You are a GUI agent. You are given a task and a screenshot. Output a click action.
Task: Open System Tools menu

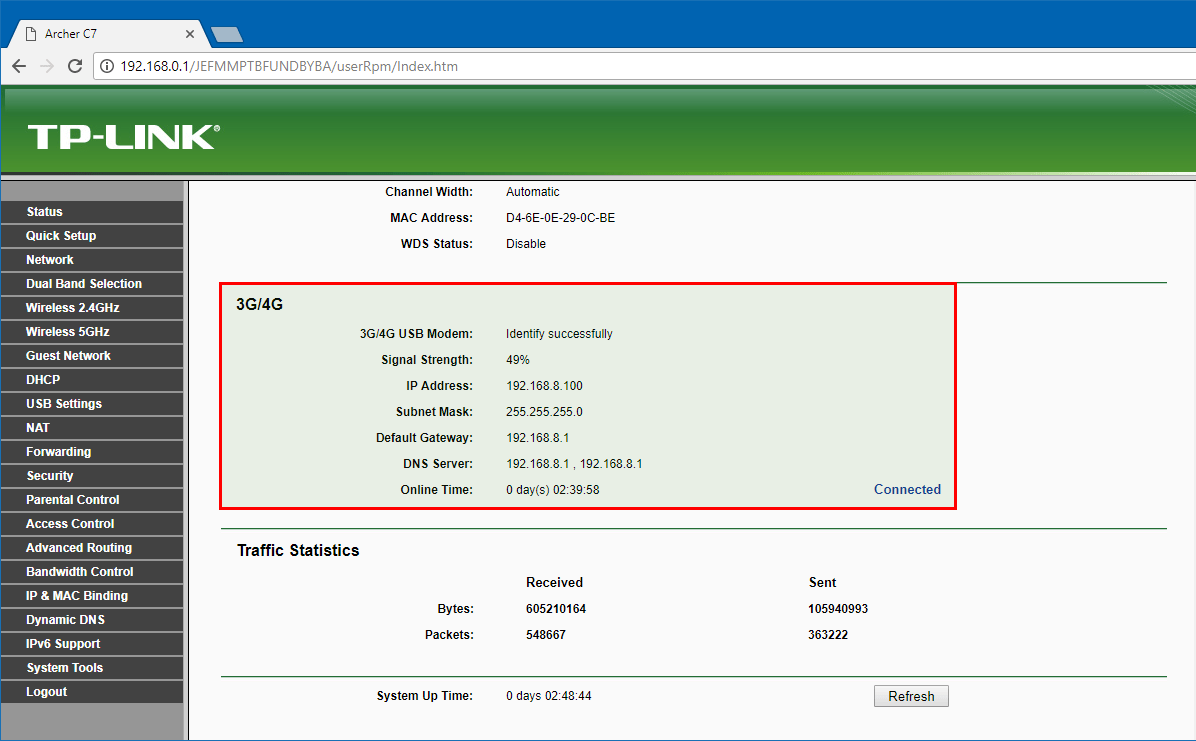92,668
